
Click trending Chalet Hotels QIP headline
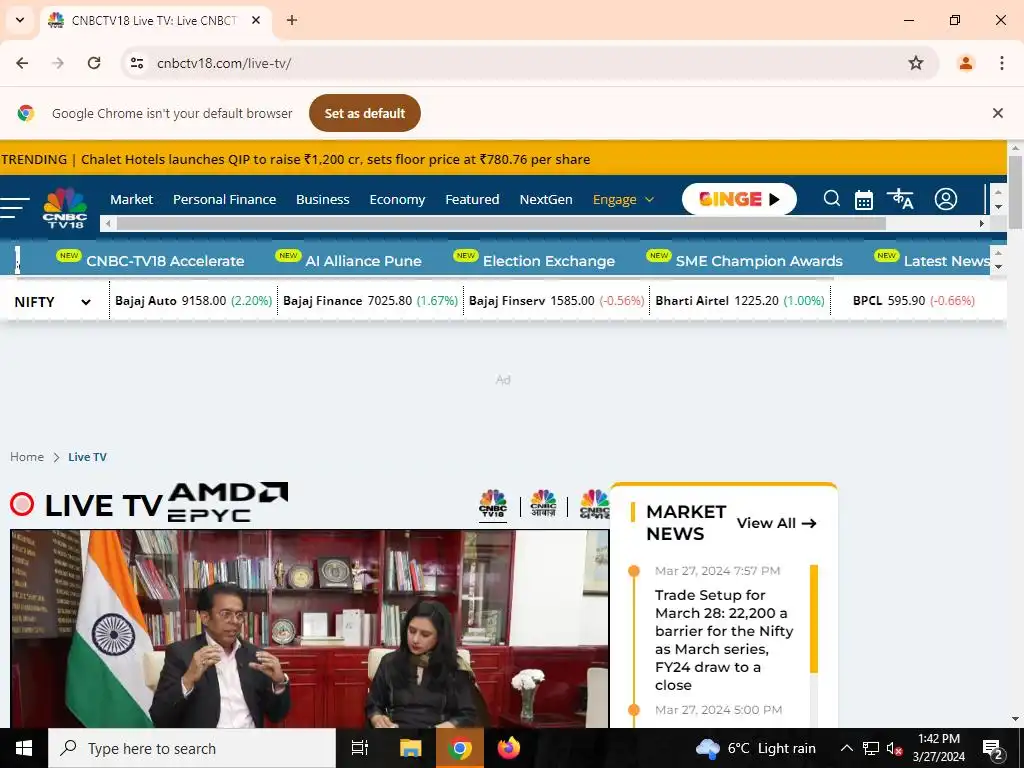click(335, 159)
